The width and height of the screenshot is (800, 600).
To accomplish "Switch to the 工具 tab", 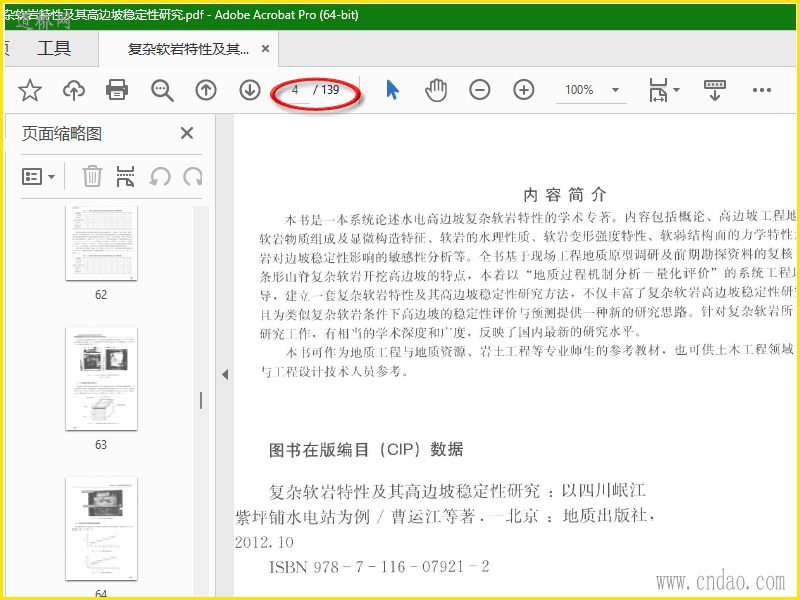I will [x=54, y=48].
